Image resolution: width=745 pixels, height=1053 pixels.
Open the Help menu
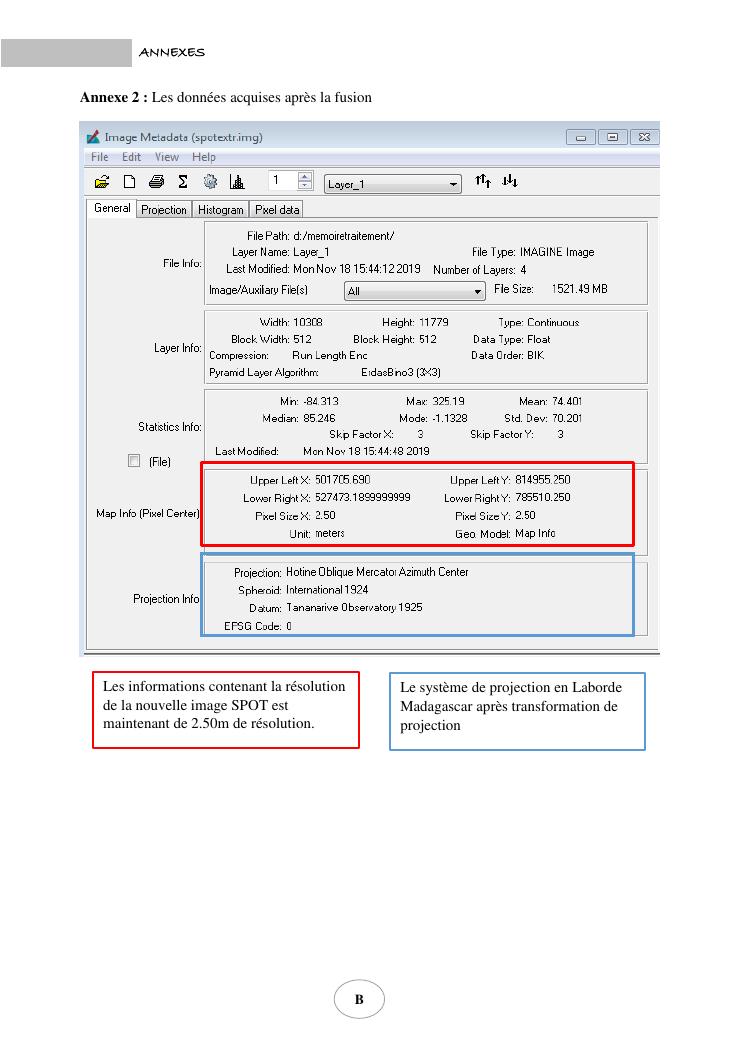(x=204, y=157)
